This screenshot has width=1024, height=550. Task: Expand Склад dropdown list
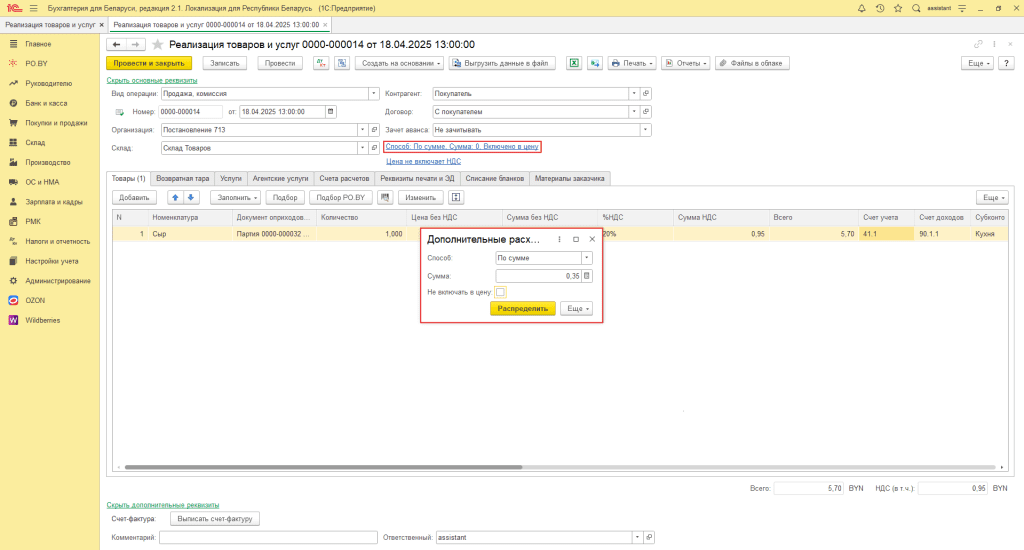362,148
